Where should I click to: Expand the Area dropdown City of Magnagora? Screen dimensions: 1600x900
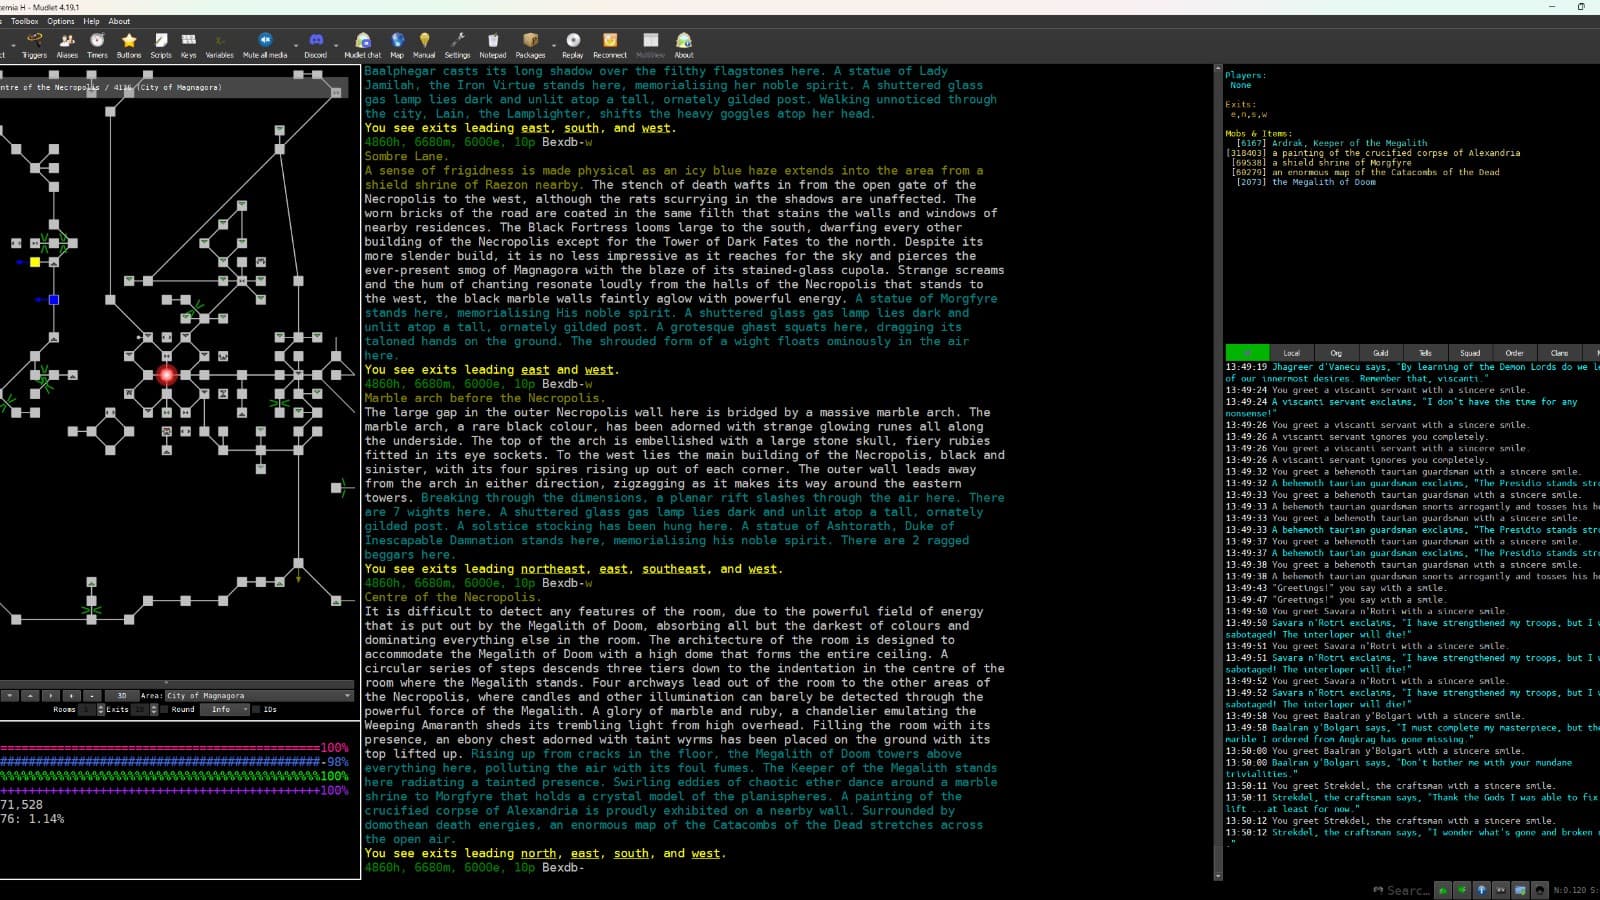pyautogui.click(x=259, y=695)
